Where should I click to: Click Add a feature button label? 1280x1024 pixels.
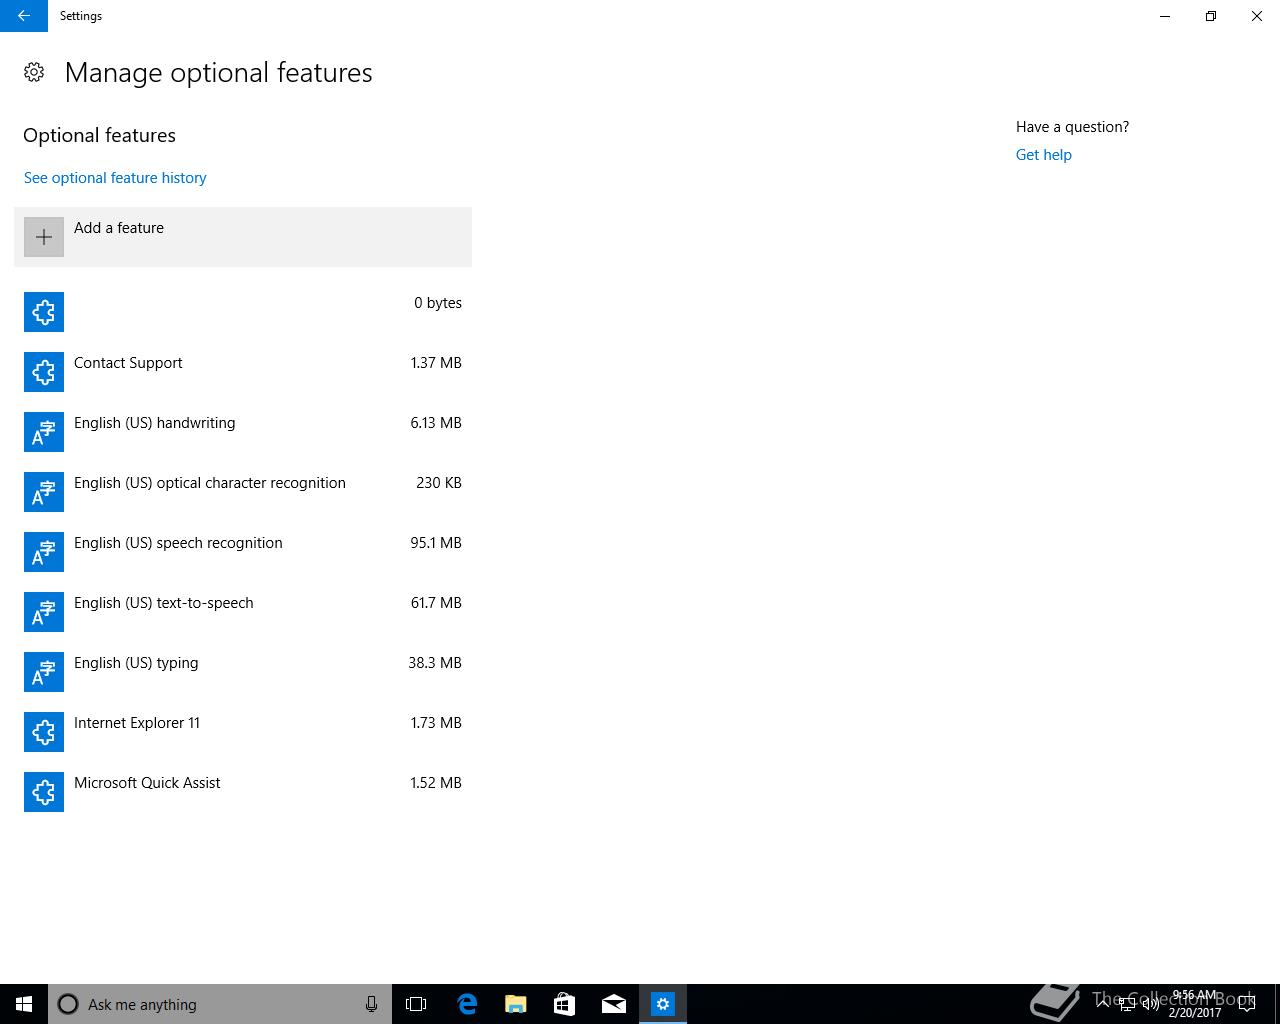(x=119, y=228)
